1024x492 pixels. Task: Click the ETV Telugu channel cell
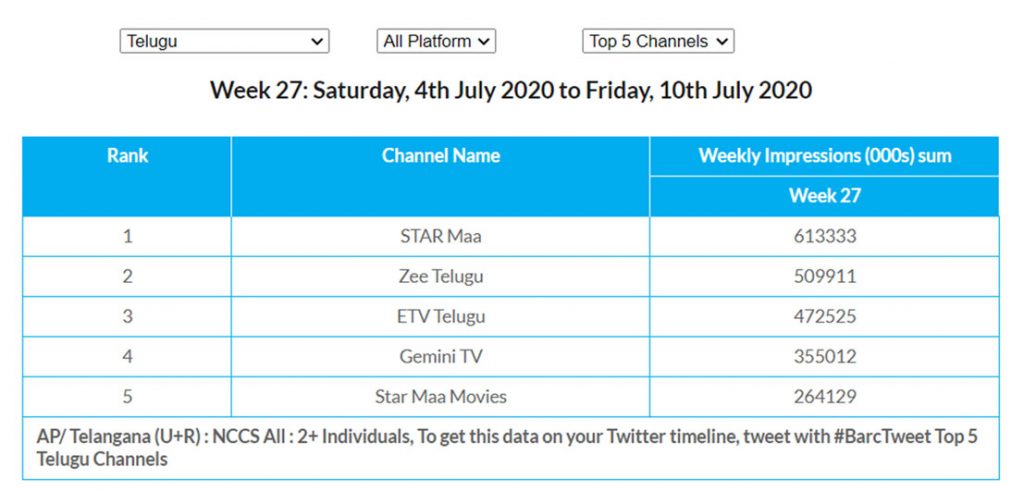point(440,317)
